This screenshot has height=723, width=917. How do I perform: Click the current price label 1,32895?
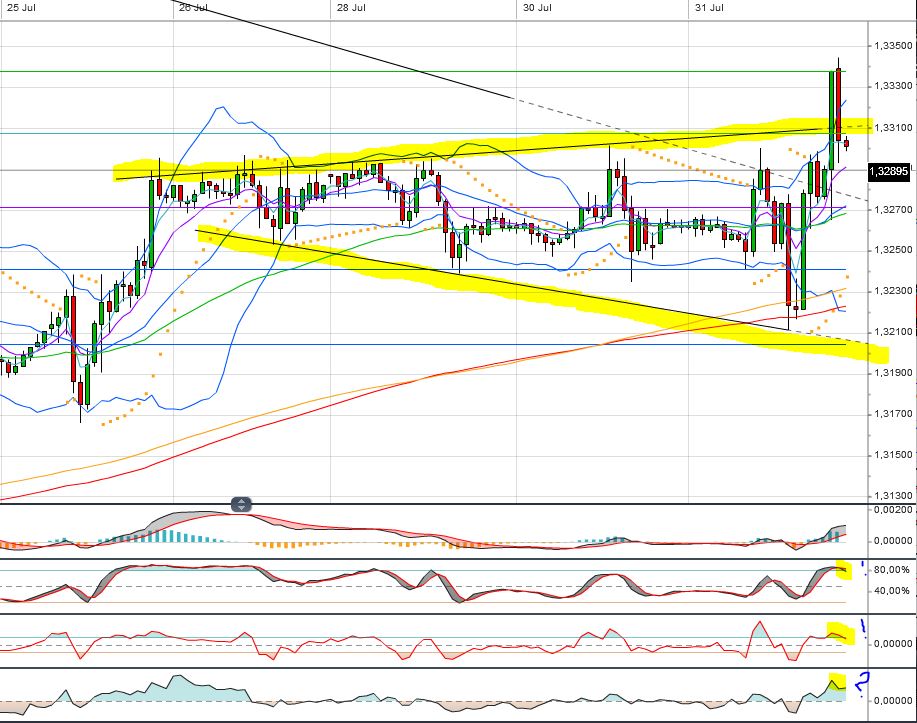(x=888, y=171)
